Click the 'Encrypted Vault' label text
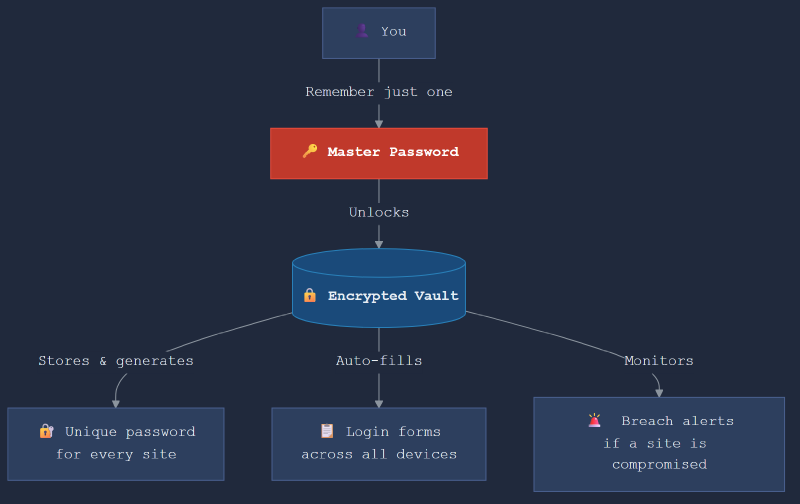The height and width of the screenshot is (504, 800). (x=393, y=296)
